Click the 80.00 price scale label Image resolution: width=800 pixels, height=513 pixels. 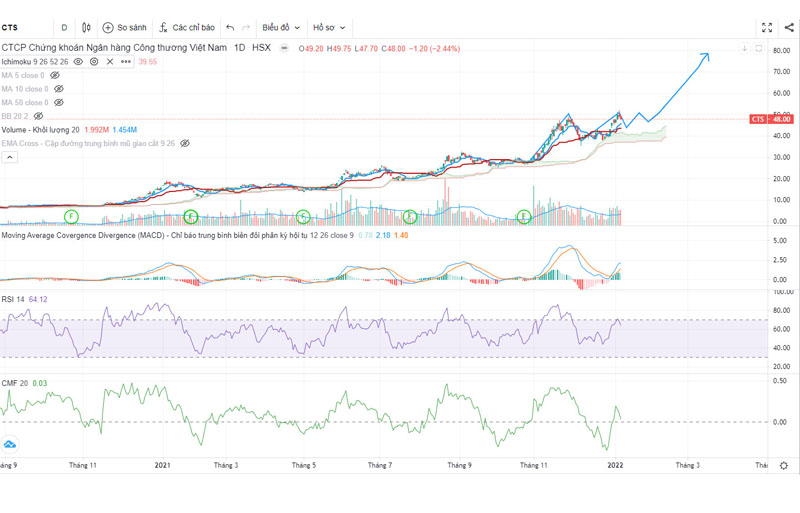pyautogui.click(x=781, y=51)
